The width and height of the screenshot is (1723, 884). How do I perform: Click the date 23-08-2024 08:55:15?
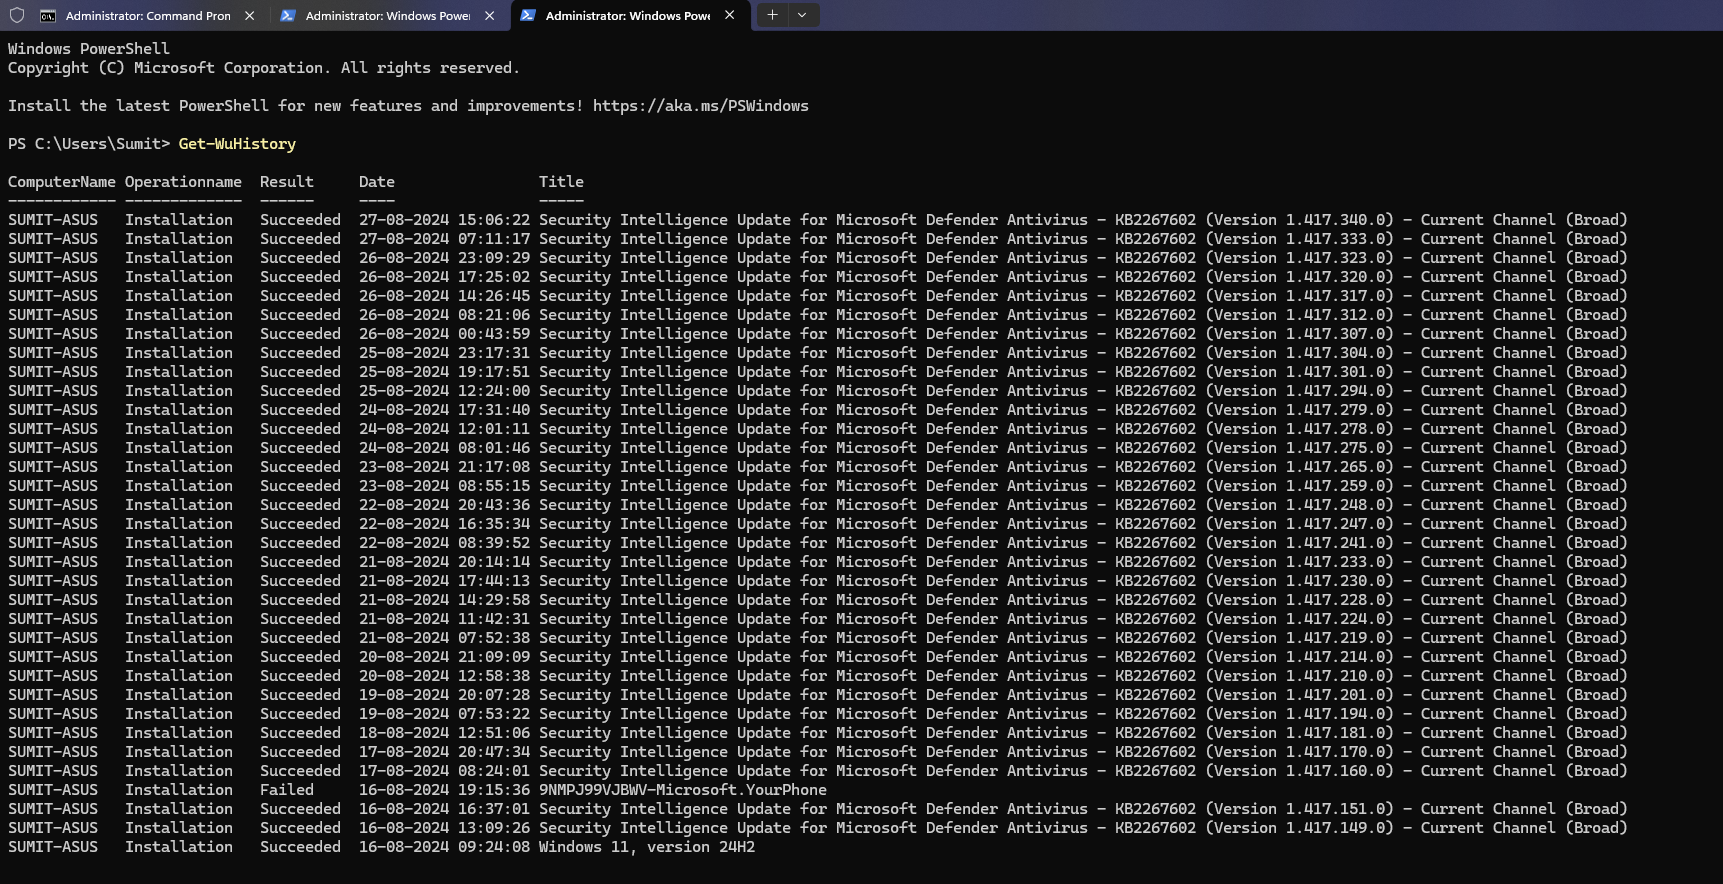pos(444,486)
